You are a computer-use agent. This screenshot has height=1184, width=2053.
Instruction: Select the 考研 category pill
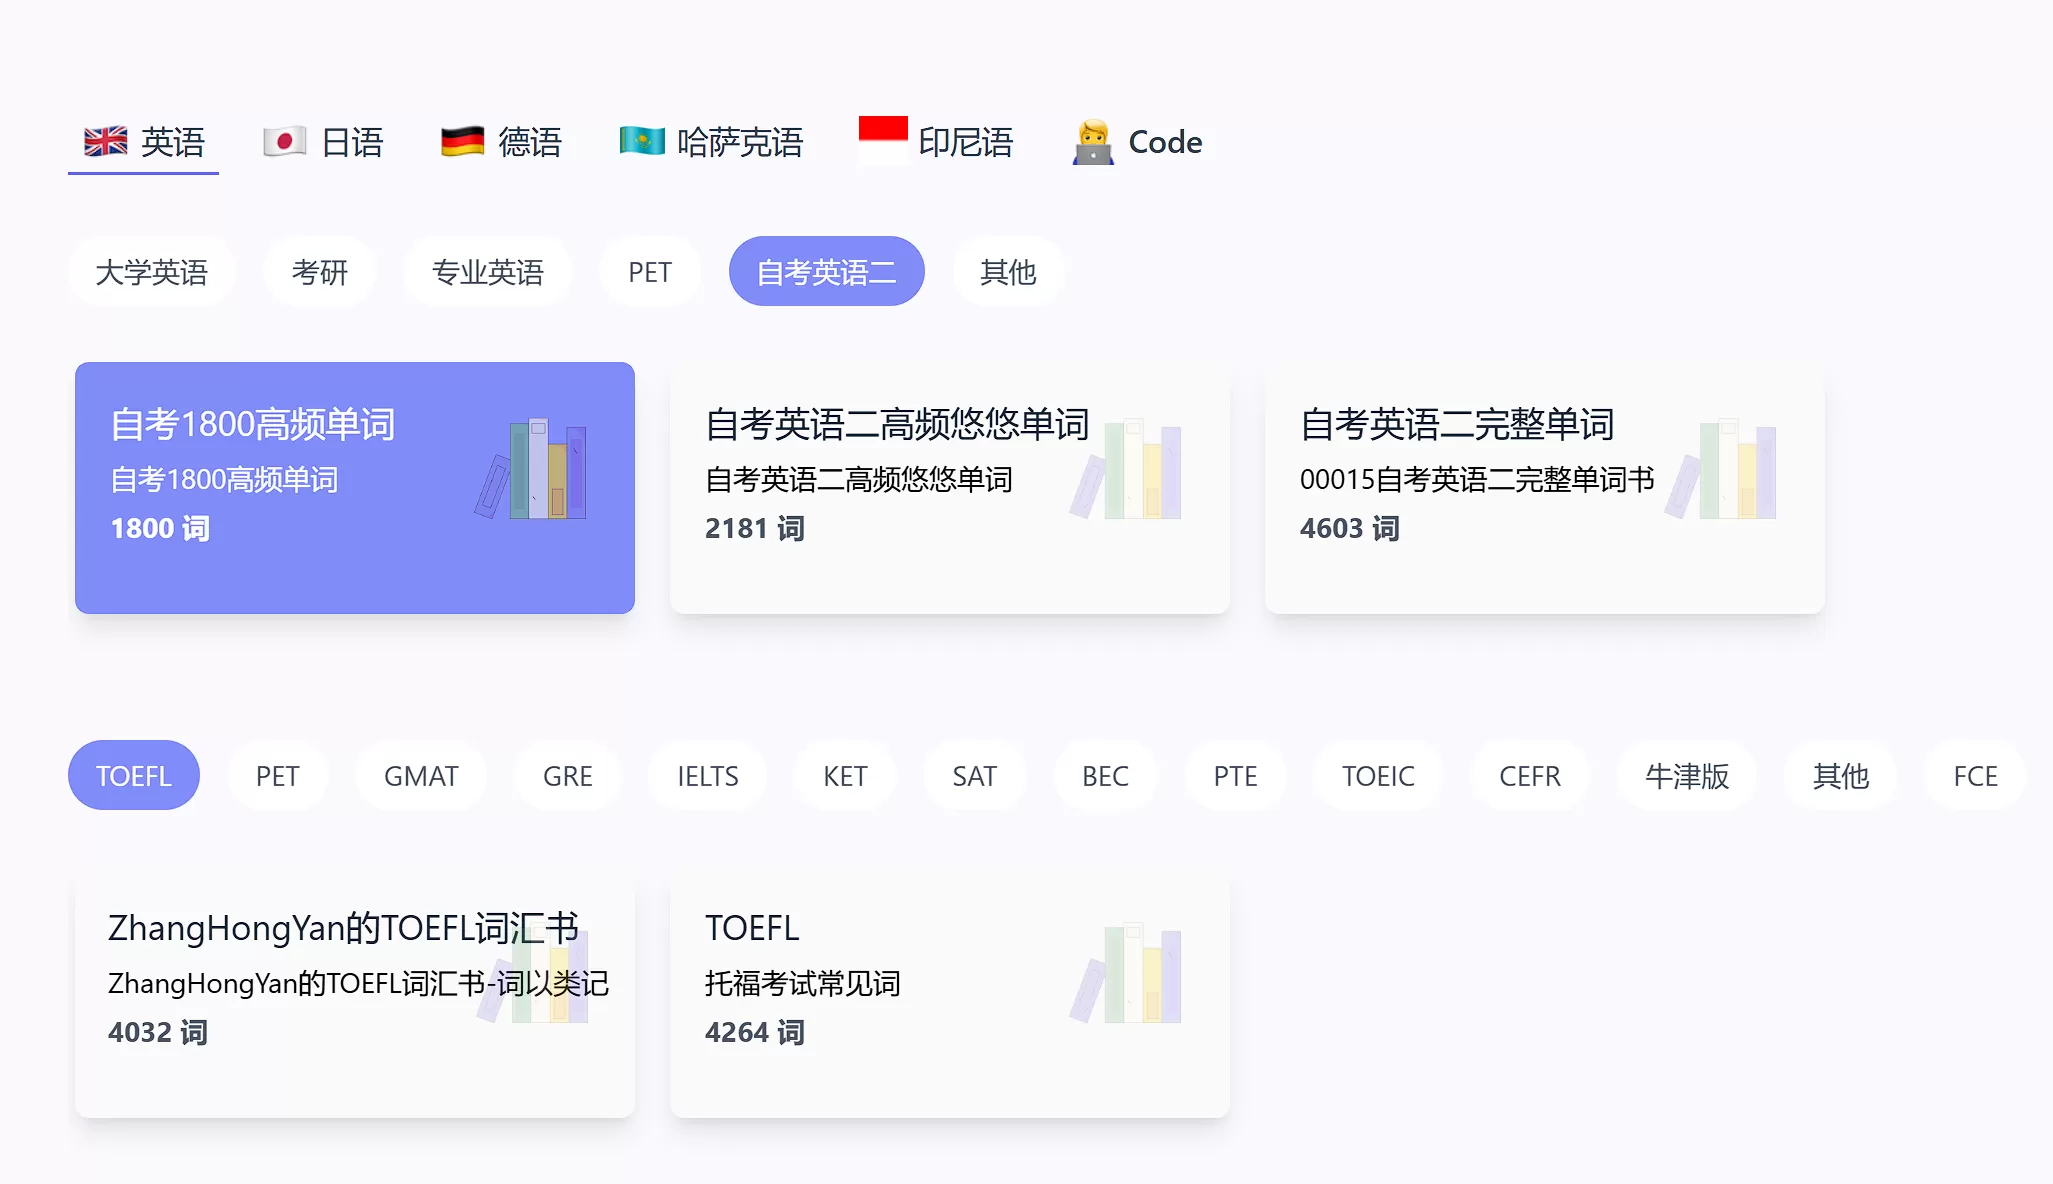[318, 271]
